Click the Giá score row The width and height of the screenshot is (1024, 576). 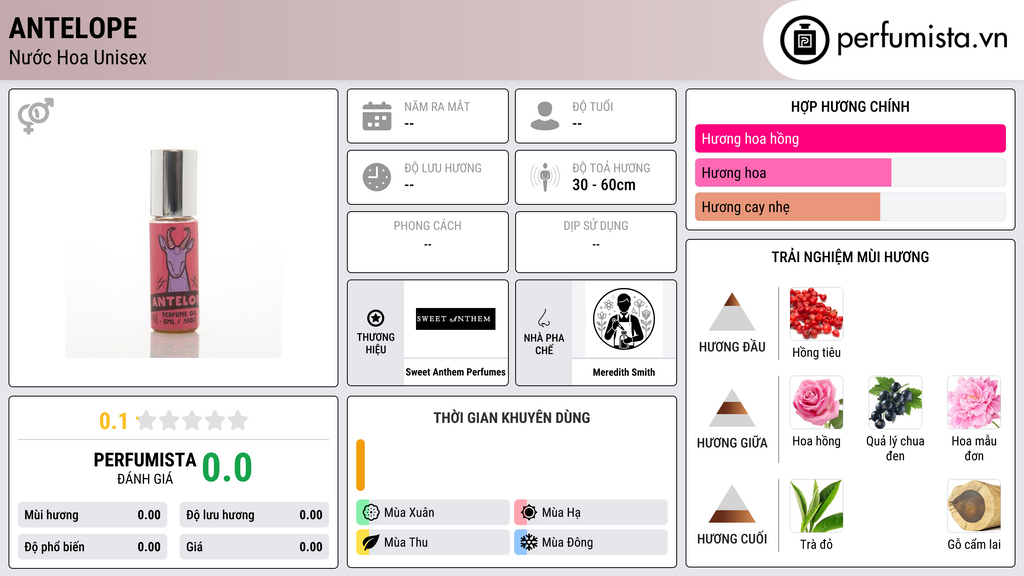pyautogui.click(x=254, y=547)
